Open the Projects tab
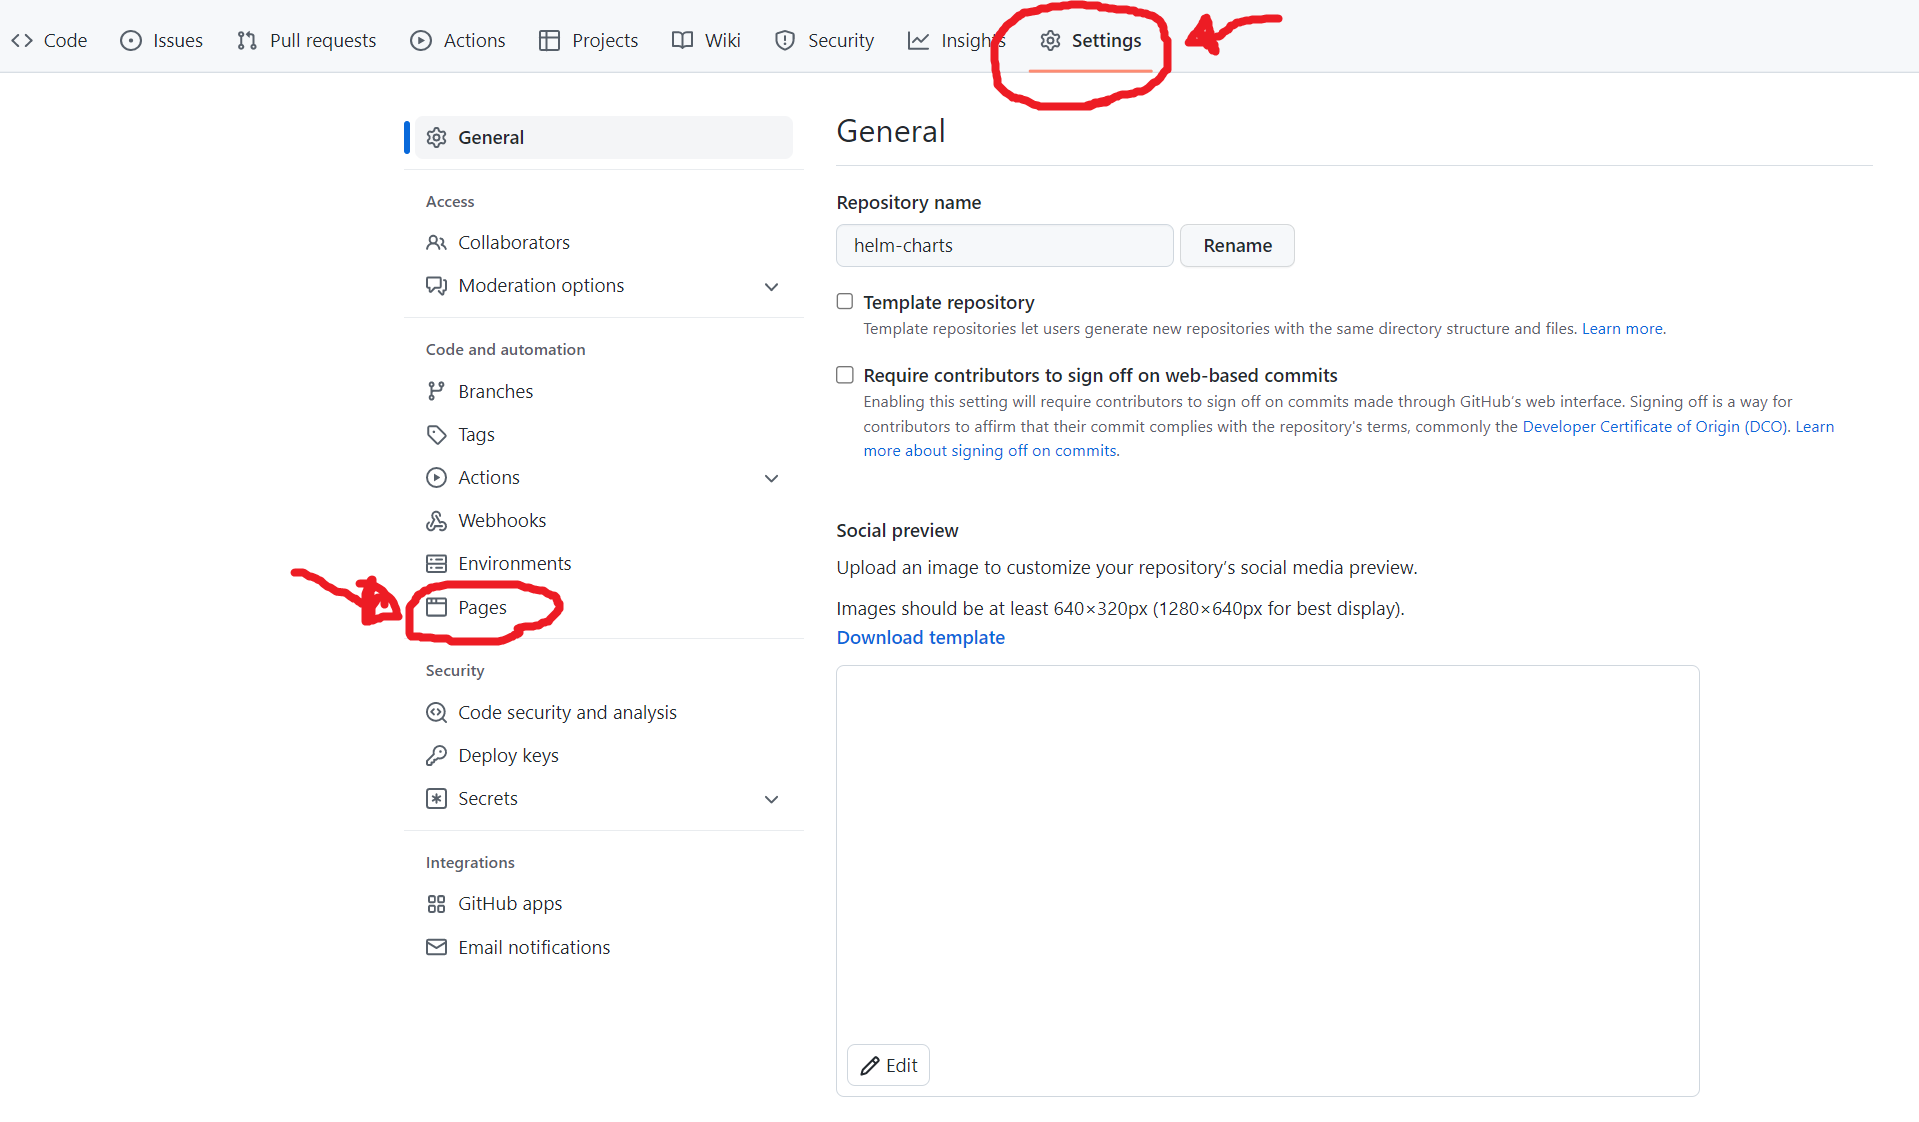1919x1122 pixels. pos(588,40)
